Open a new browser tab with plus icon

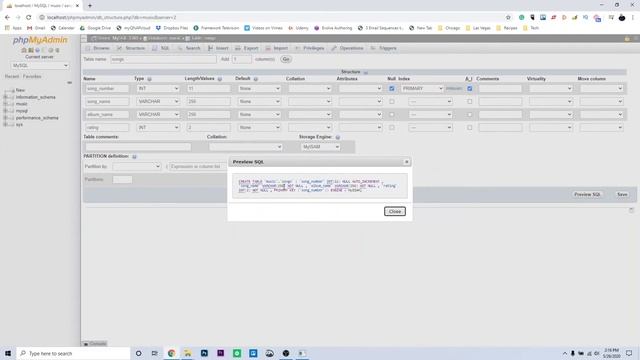tap(90, 6)
